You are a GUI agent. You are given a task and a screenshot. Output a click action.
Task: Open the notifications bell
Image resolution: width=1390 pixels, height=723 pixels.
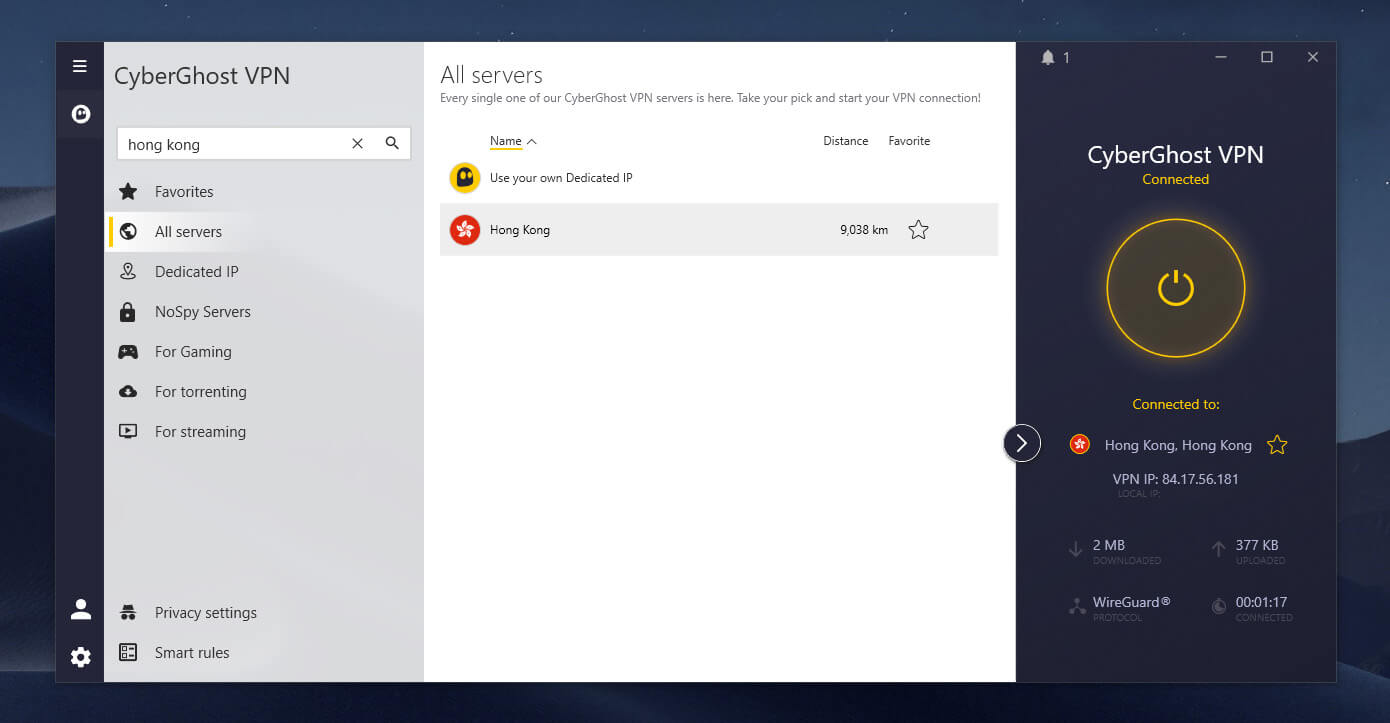1048,58
